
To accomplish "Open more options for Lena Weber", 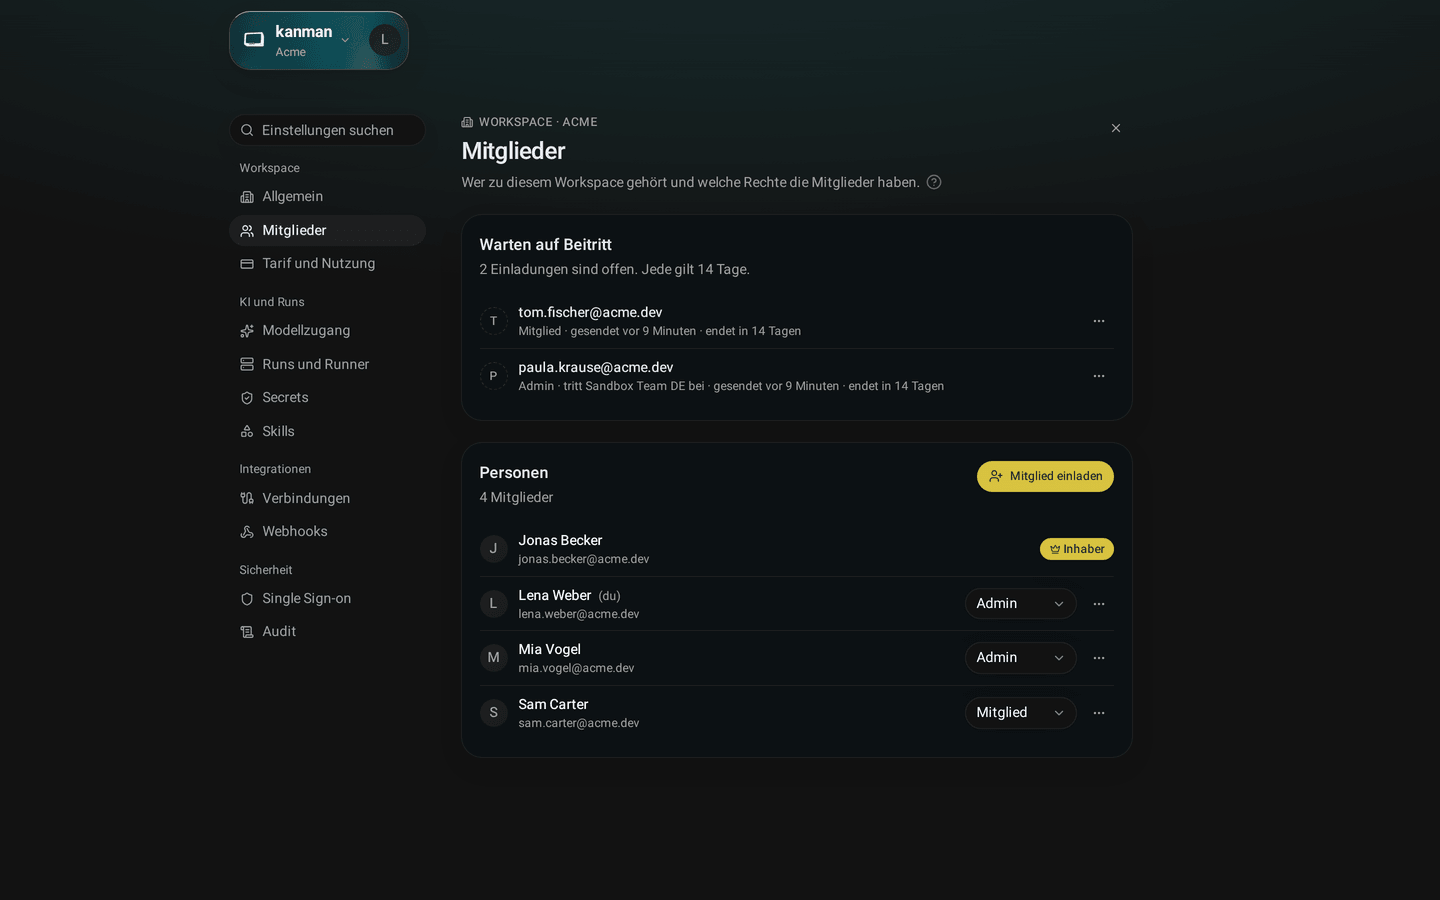I will 1099,604.
